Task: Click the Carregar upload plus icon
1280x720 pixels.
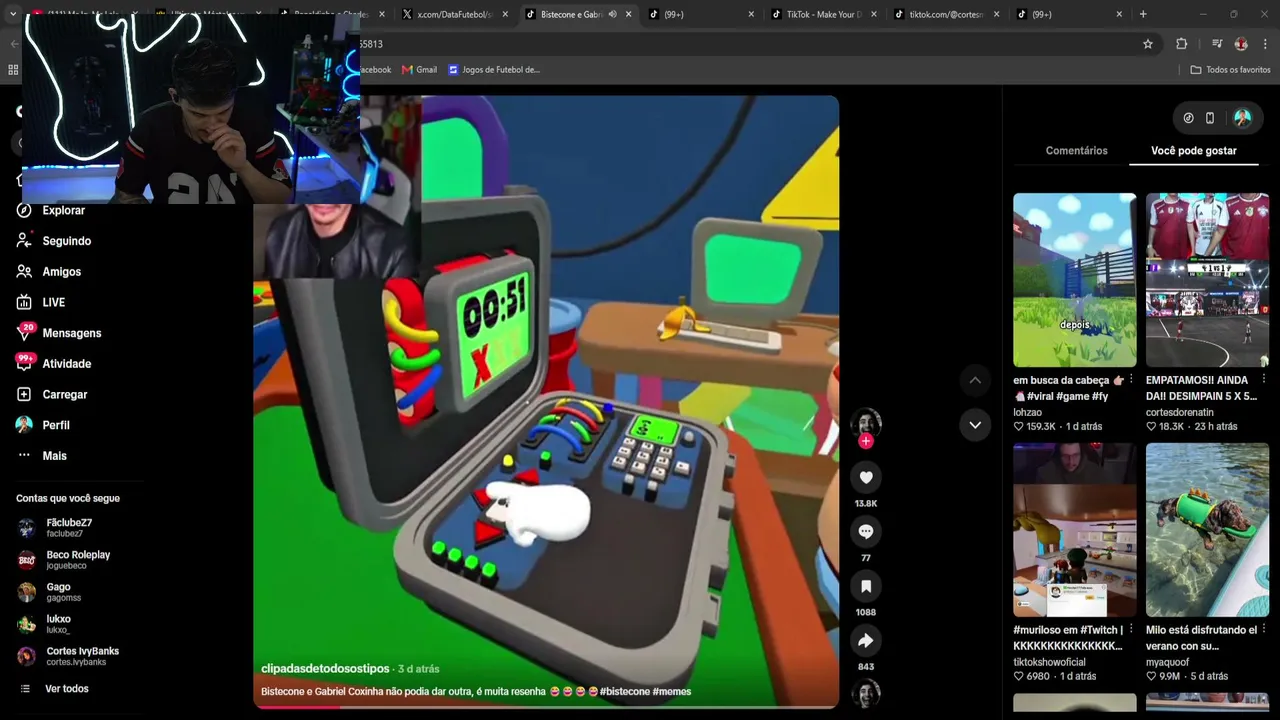Action: point(24,394)
